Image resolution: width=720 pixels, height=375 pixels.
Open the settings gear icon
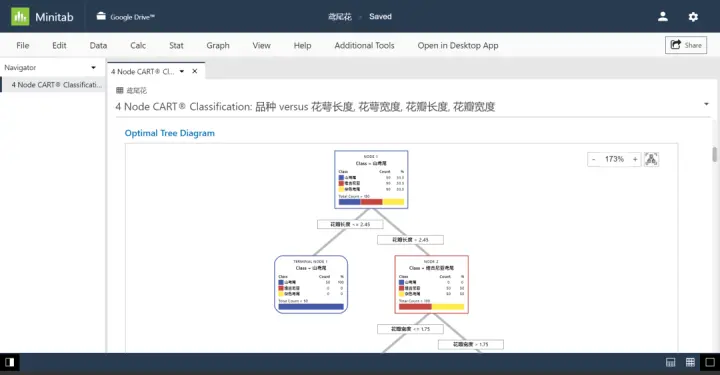click(693, 17)
